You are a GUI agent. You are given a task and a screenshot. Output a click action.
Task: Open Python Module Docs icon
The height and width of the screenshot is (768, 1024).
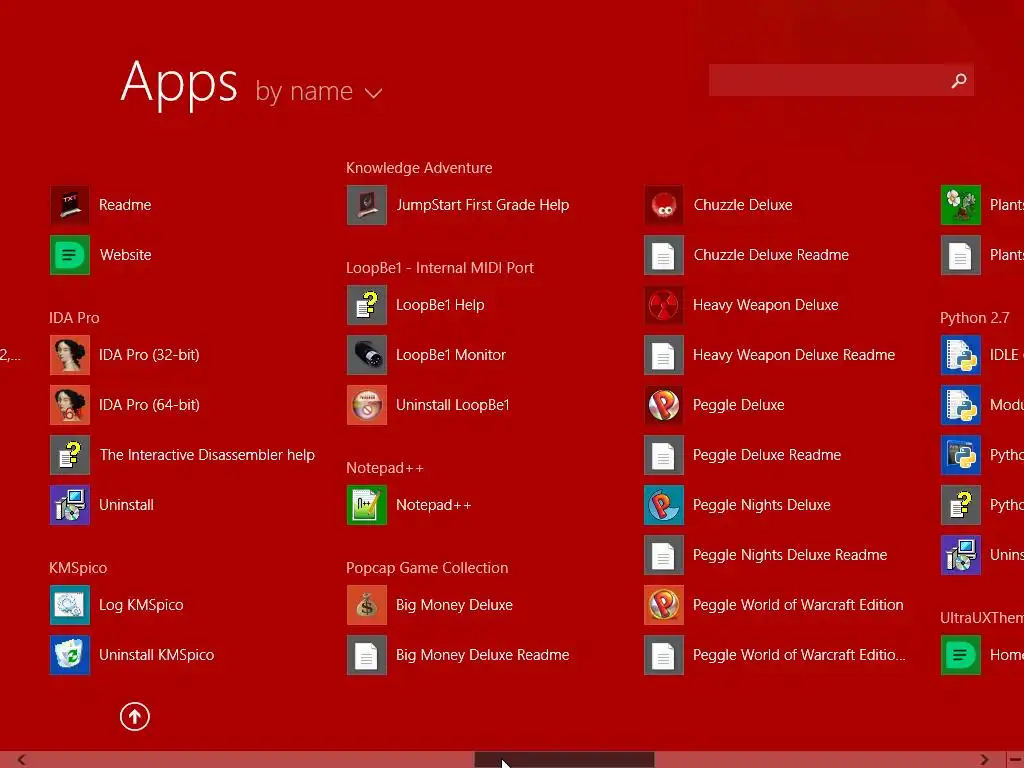click(x=961, y=405)
